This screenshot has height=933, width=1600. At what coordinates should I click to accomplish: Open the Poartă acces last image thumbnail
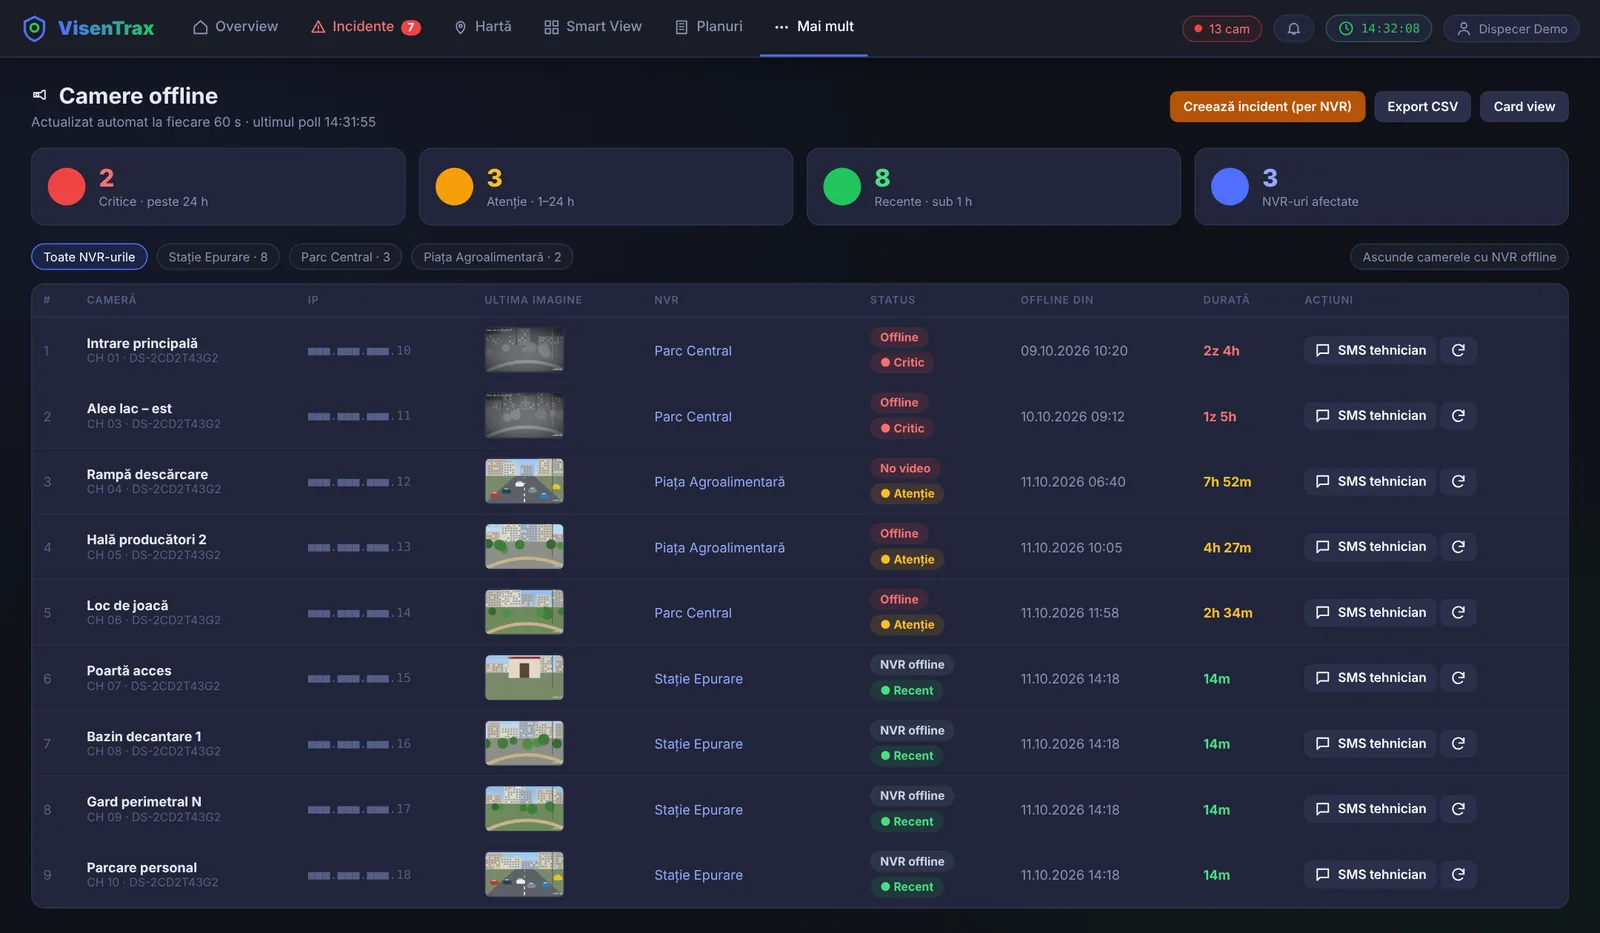[x=524, y=678]
